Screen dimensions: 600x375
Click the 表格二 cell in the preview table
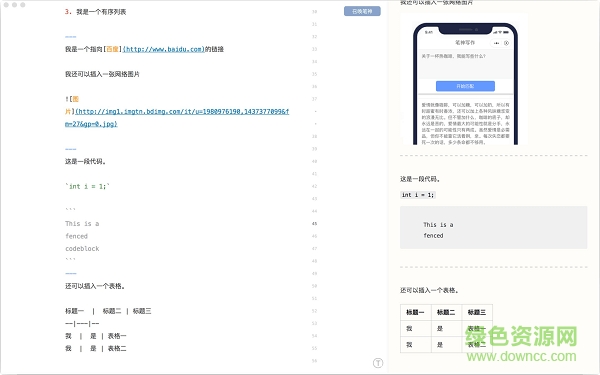[477, 344]
